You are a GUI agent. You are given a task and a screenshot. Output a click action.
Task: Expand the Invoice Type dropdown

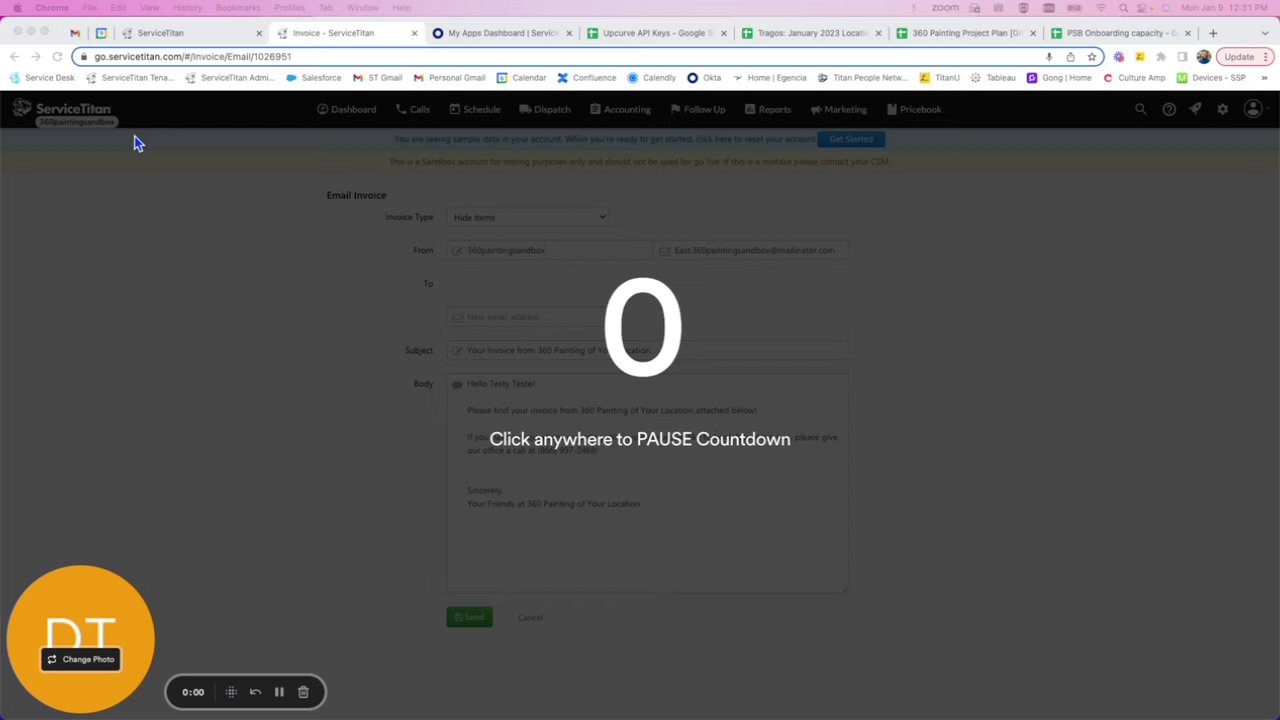tap(528, 217)
